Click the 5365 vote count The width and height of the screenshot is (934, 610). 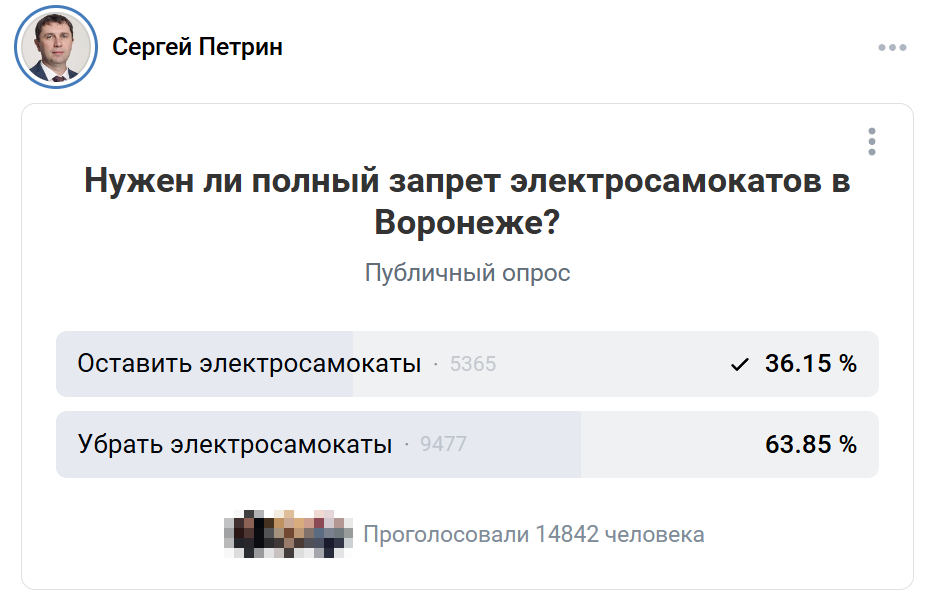473,365
